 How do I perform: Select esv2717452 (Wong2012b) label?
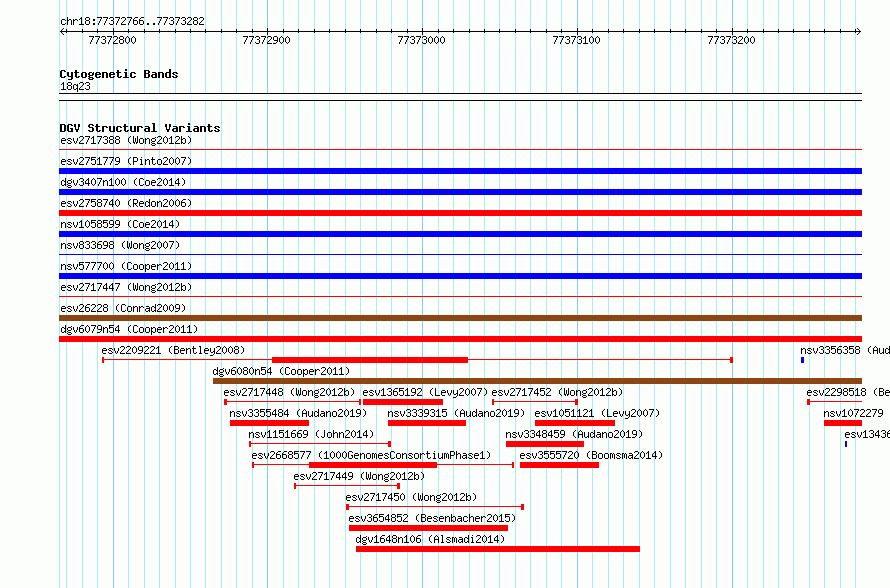point(557,392)
